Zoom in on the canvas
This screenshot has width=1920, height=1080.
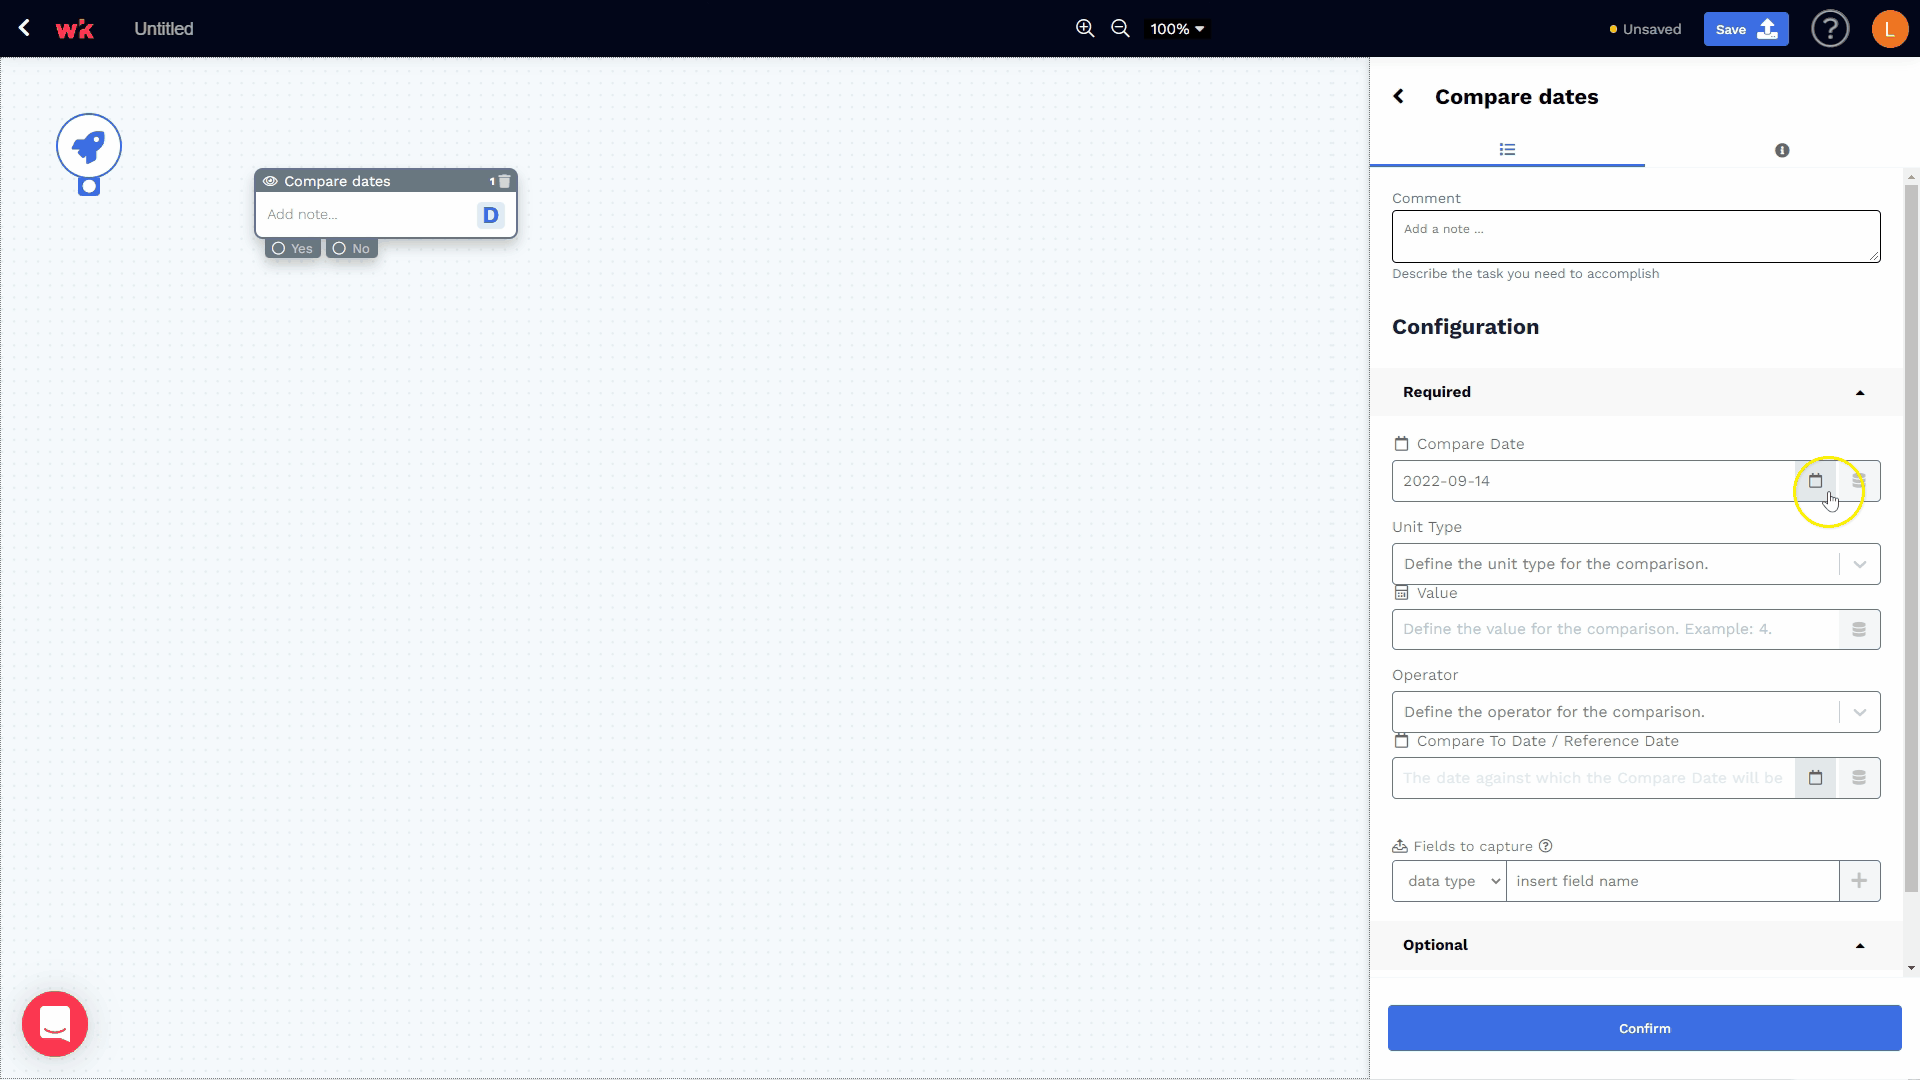click(1085, 29)
